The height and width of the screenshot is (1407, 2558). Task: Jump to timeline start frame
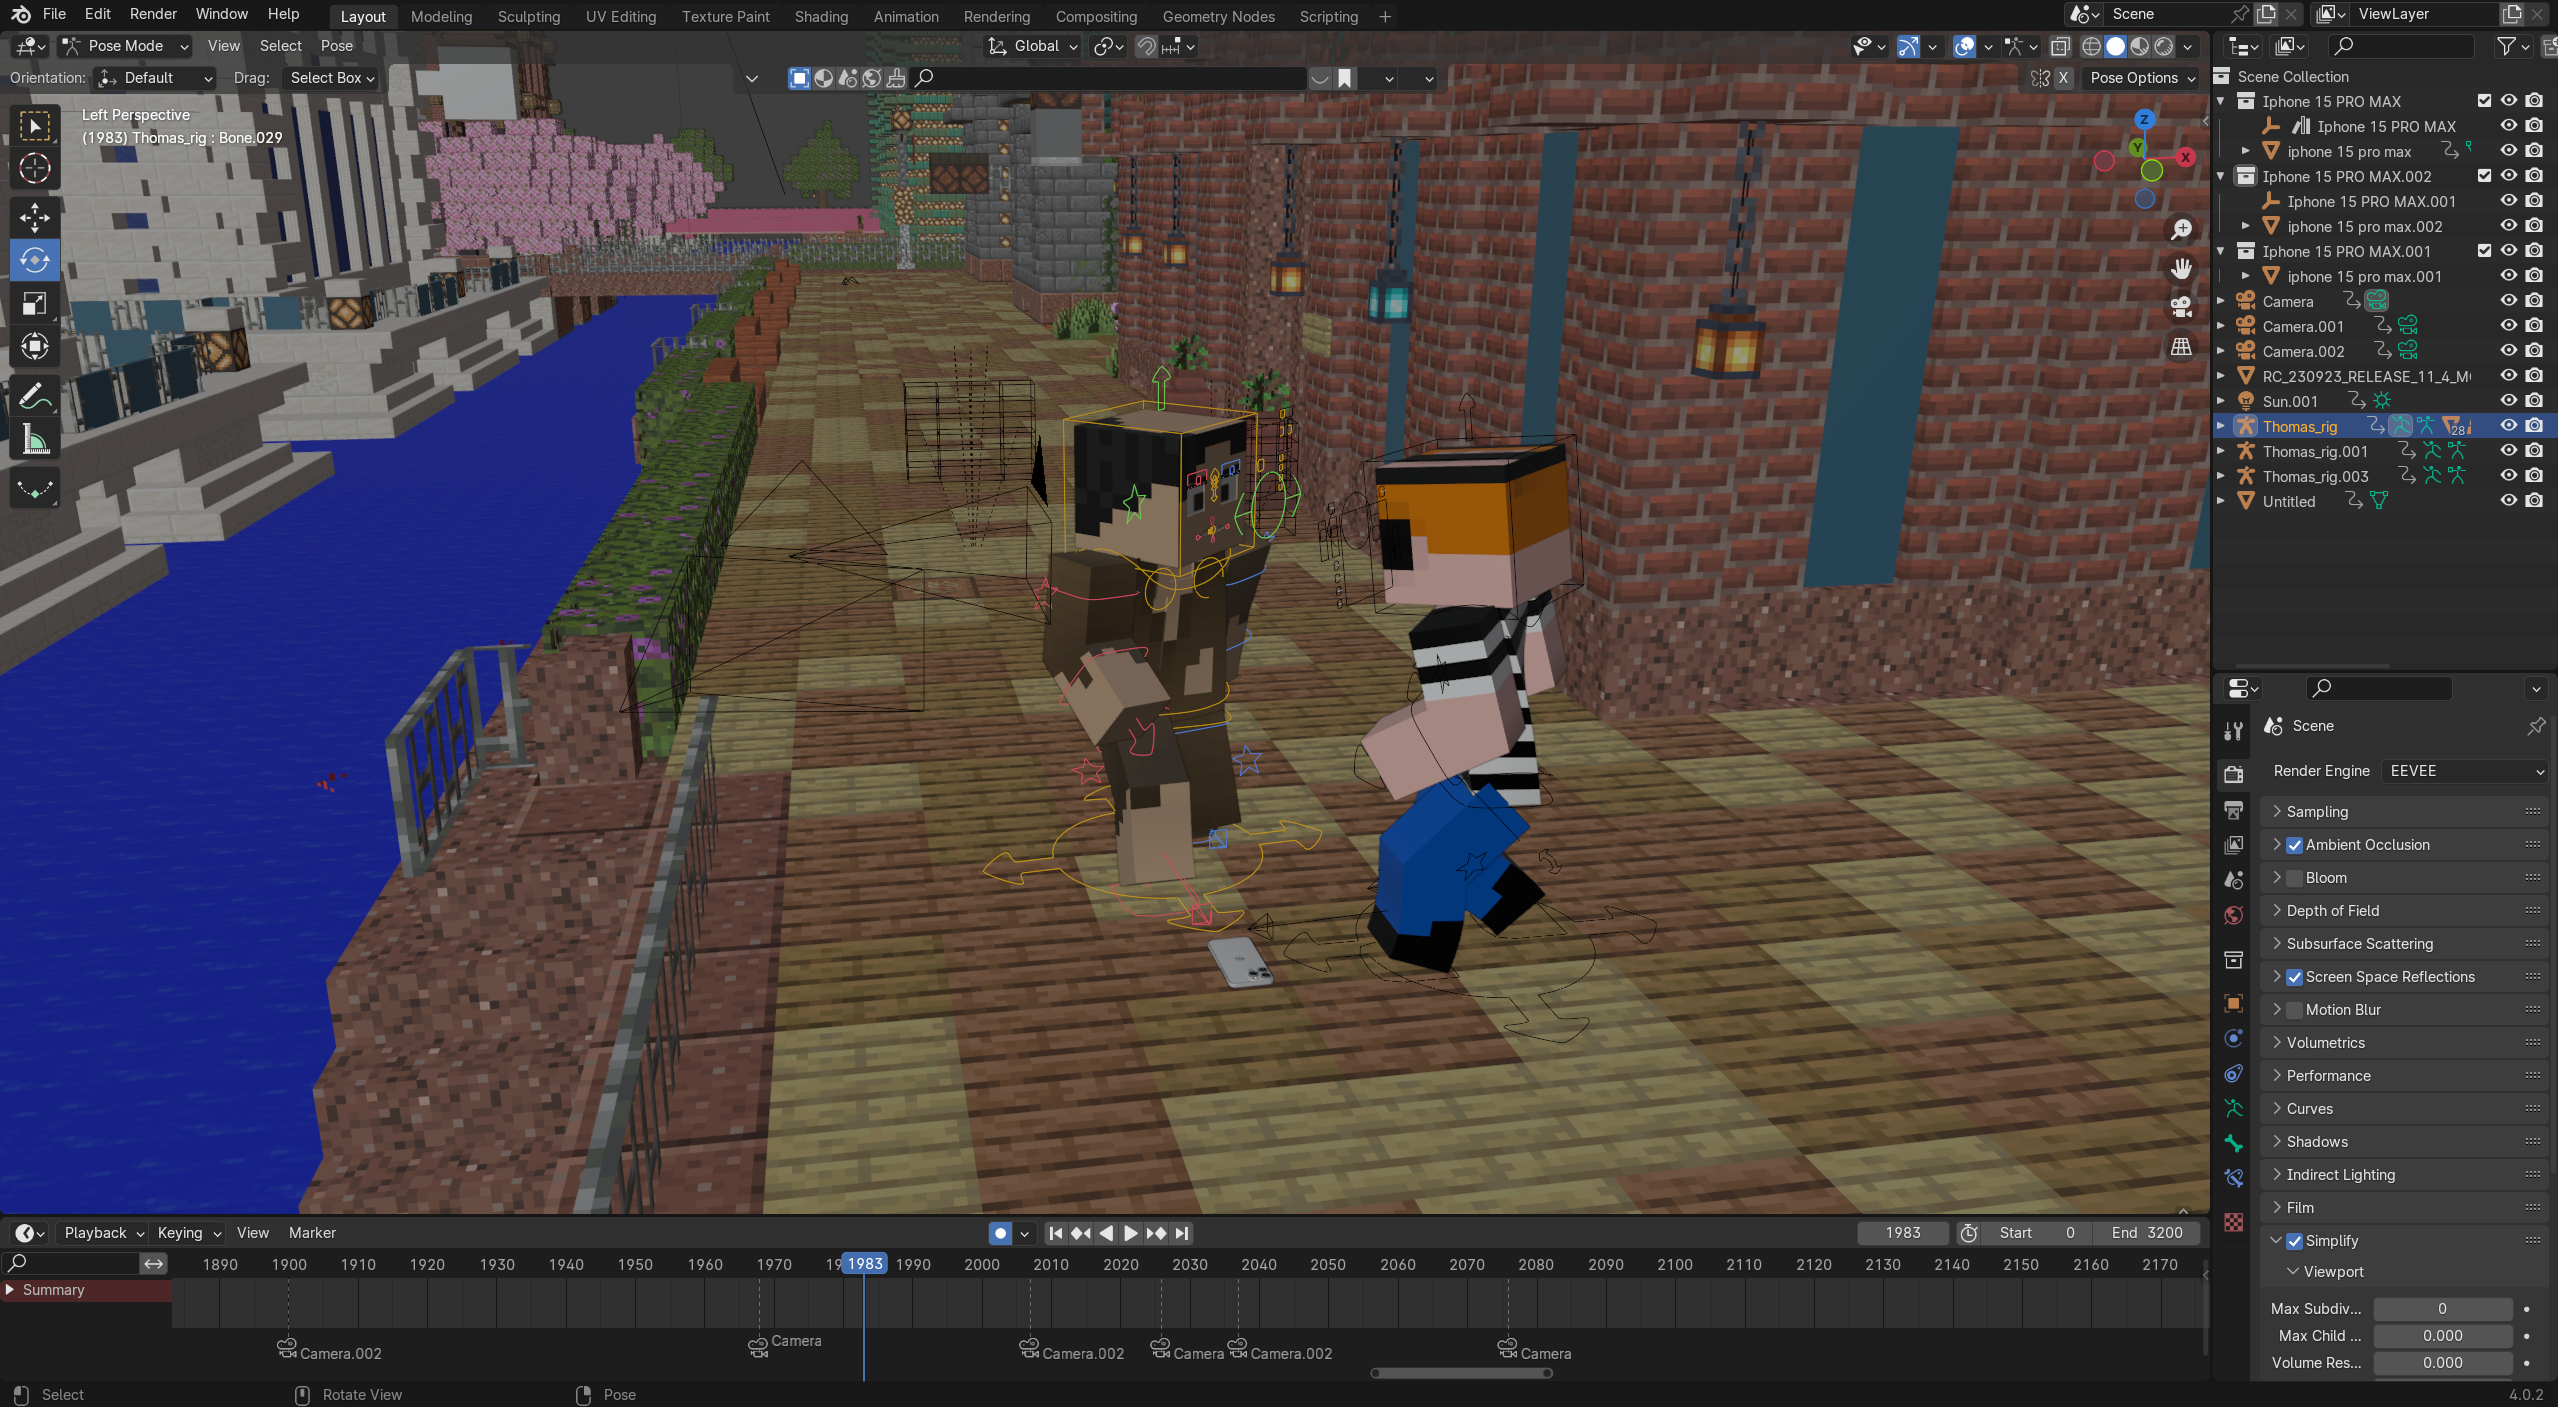point(1055,1233)
